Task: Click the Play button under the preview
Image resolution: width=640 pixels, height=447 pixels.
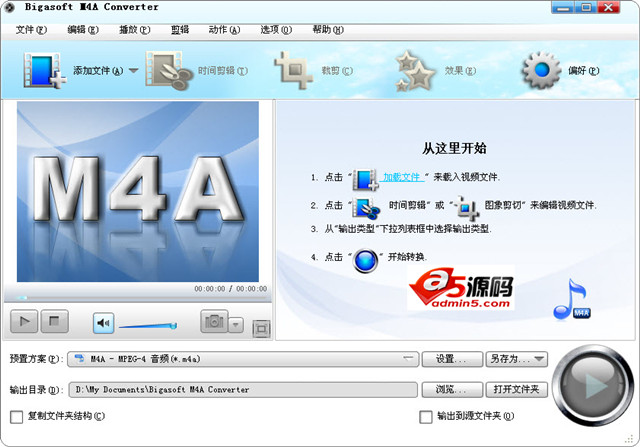Action: [24, 321]
